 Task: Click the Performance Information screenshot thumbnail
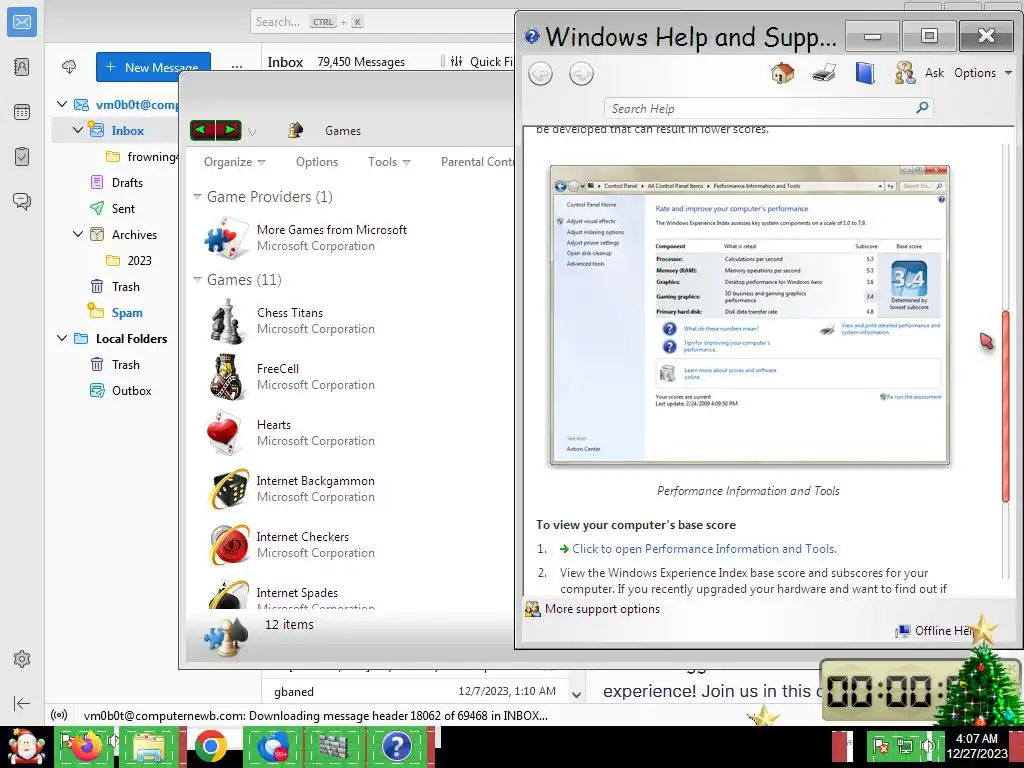tap(749, 315)
